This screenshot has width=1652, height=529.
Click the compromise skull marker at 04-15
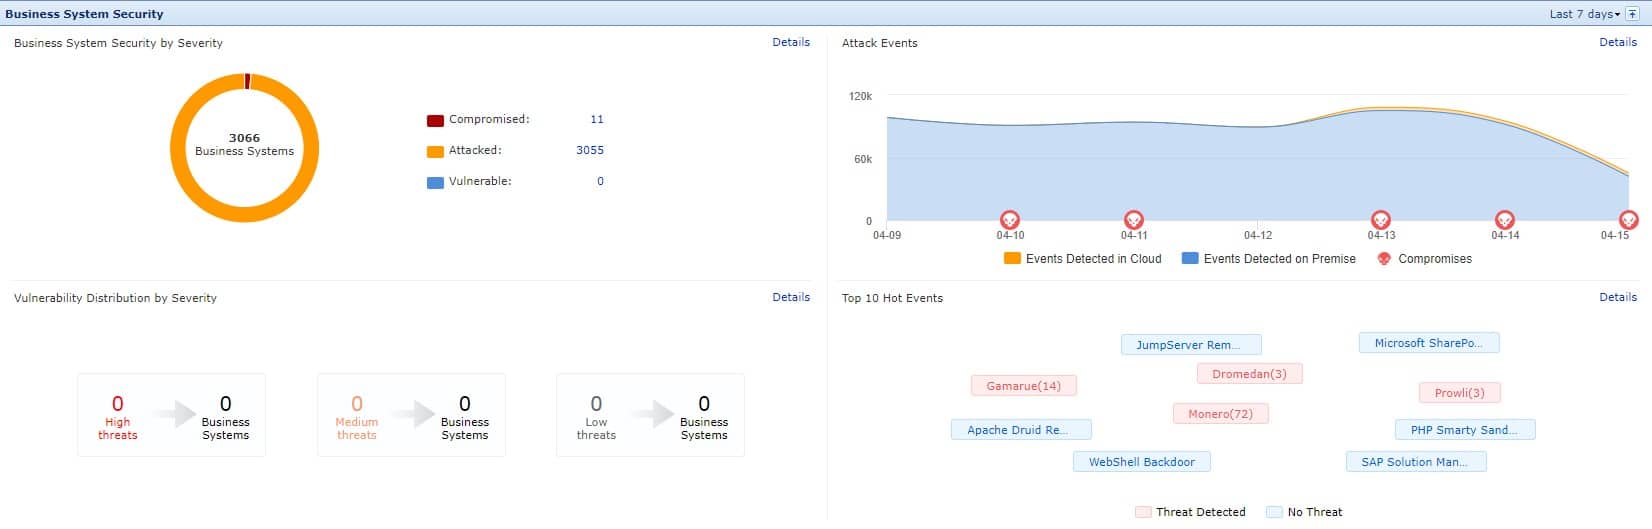tap(1628, 219)
